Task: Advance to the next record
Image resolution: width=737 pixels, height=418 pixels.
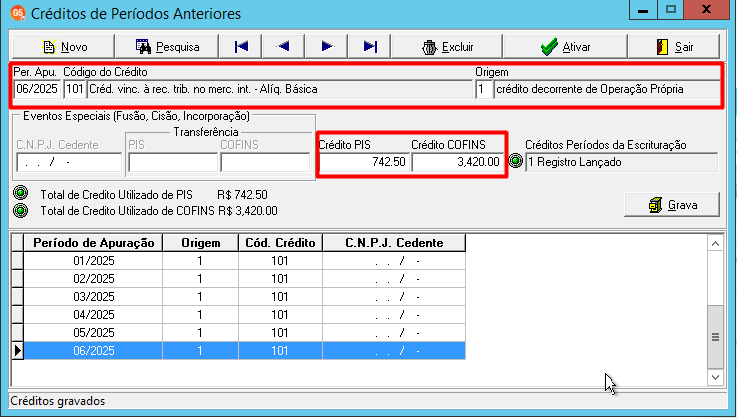Action: (327, 47)
